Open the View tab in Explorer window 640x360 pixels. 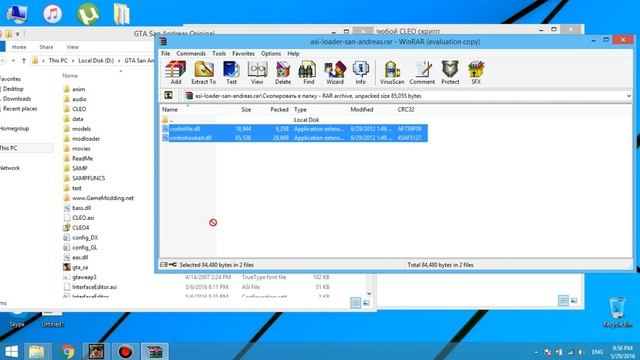[x=73, y=47]
